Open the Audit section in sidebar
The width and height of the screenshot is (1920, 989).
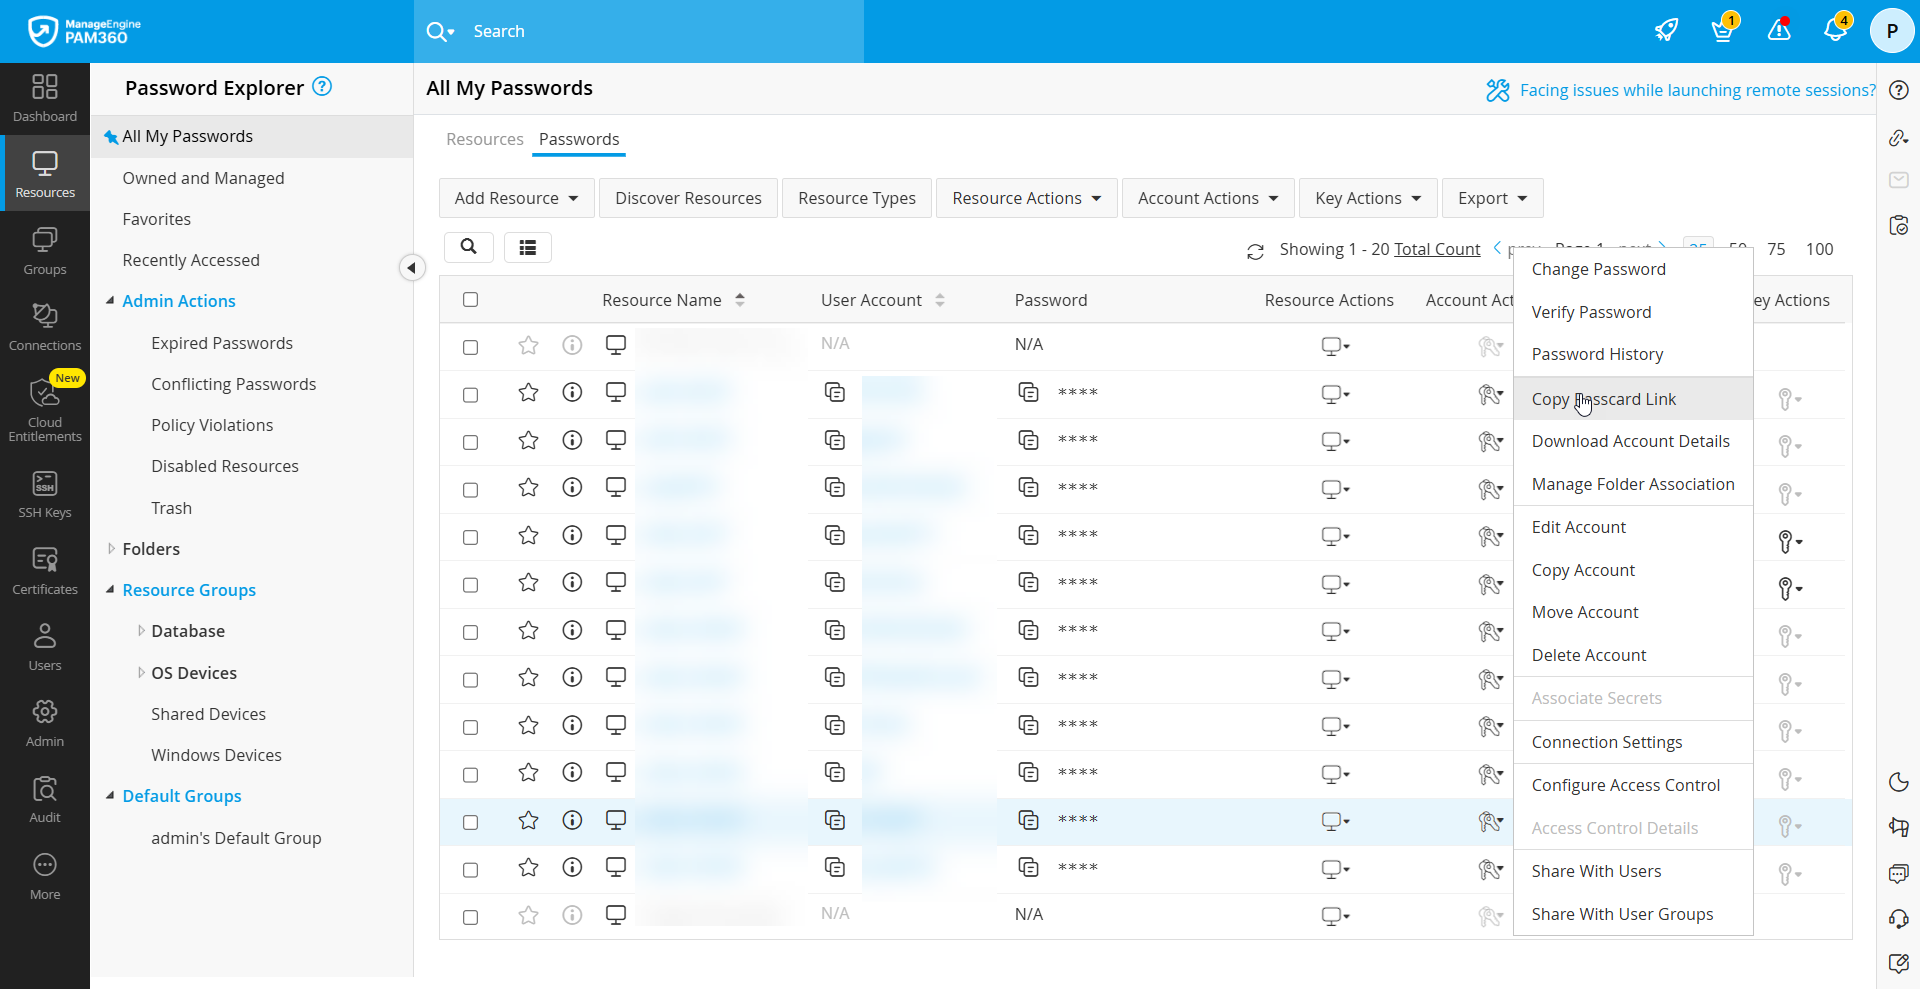point(44,796)
